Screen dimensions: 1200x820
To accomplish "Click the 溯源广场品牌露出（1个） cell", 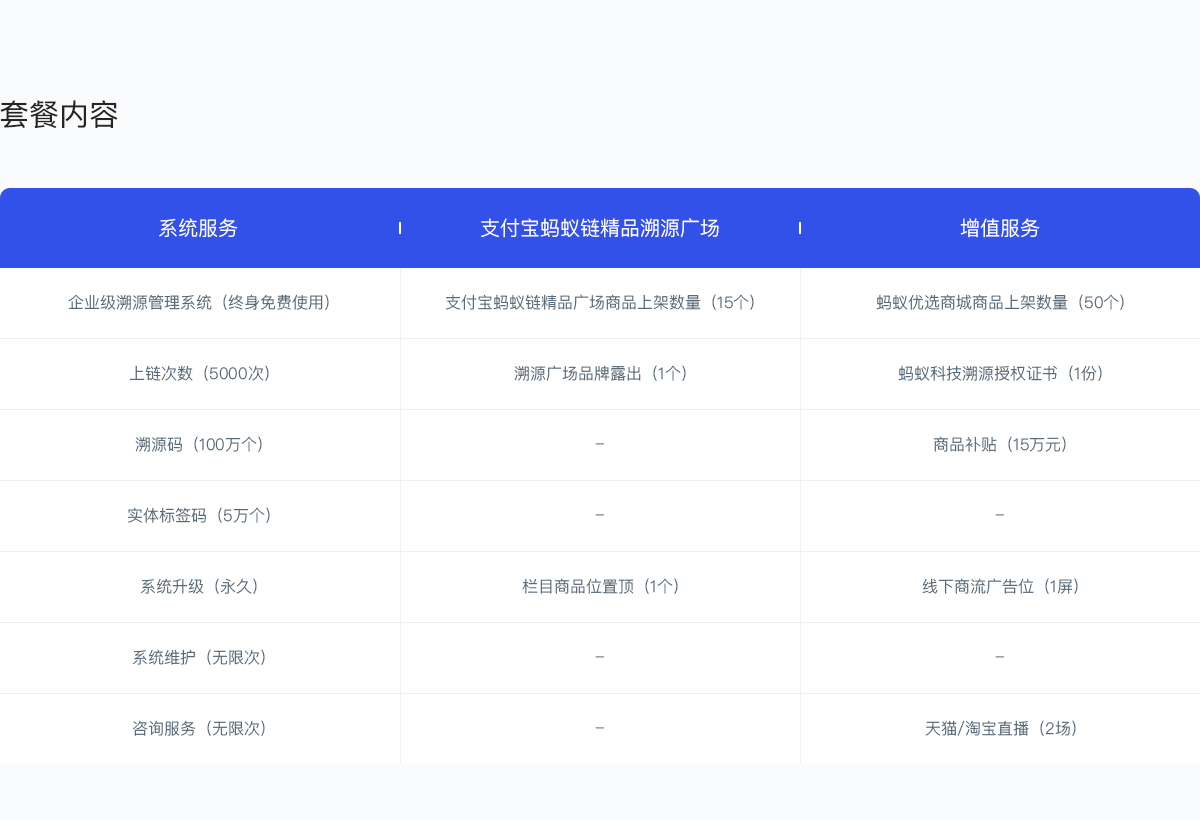I will (600, 374).
